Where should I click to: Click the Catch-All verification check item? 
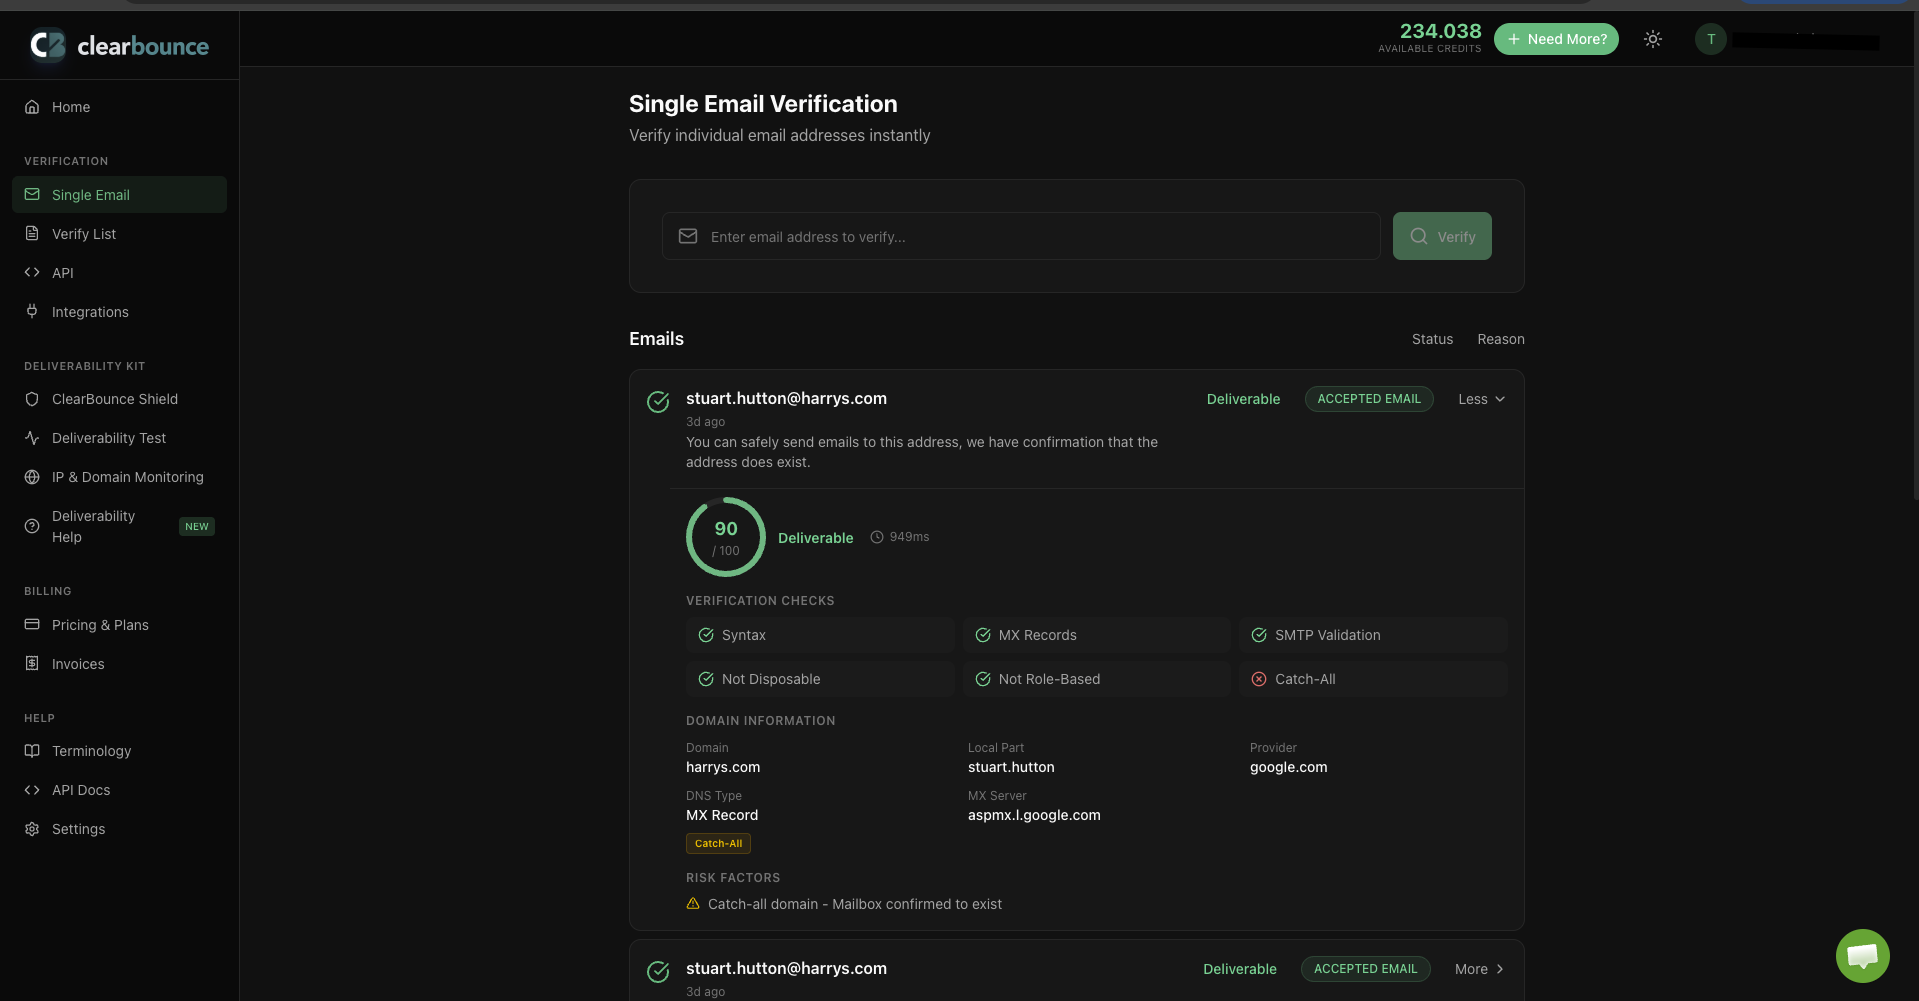1372,679
